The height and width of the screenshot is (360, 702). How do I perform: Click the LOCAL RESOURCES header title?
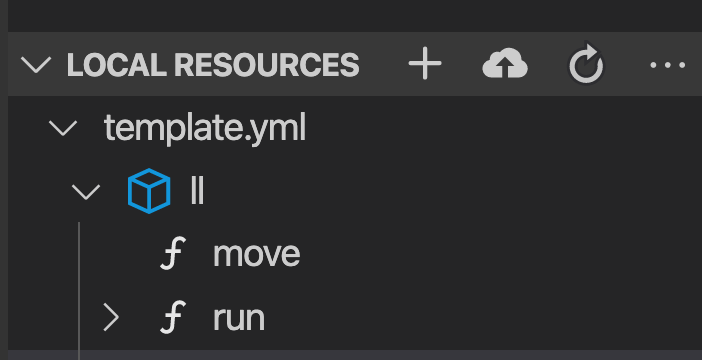click(x=213, y=65)
